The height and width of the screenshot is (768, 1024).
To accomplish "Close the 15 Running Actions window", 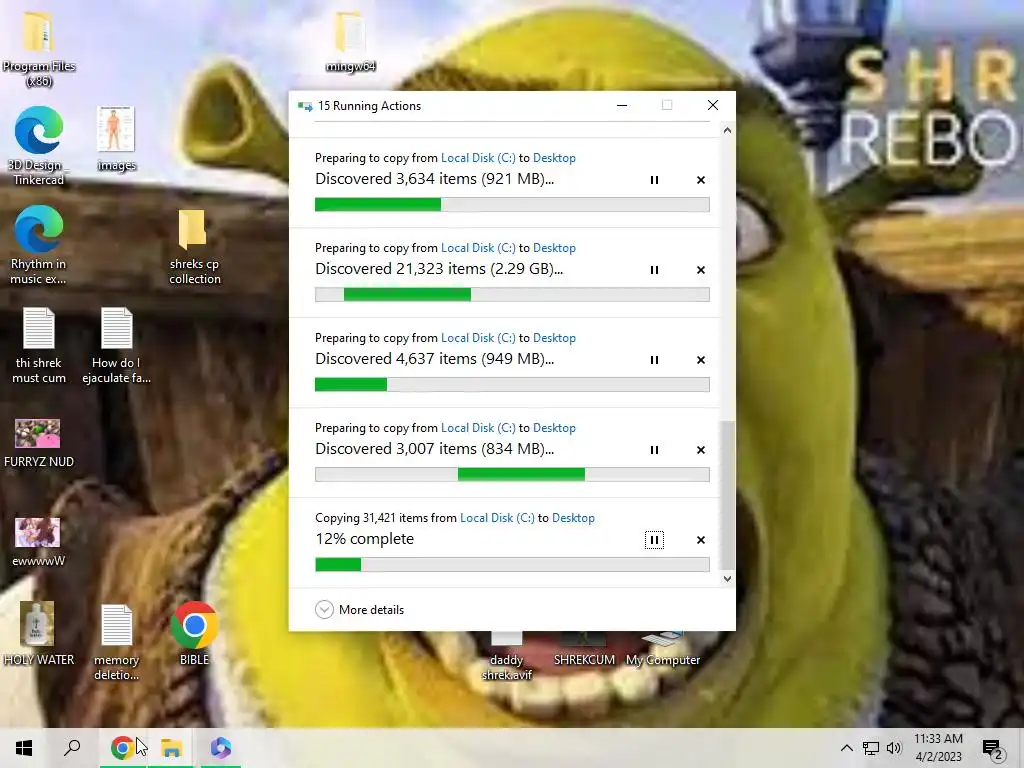I will pyautogui.click(x=712, y=105).
